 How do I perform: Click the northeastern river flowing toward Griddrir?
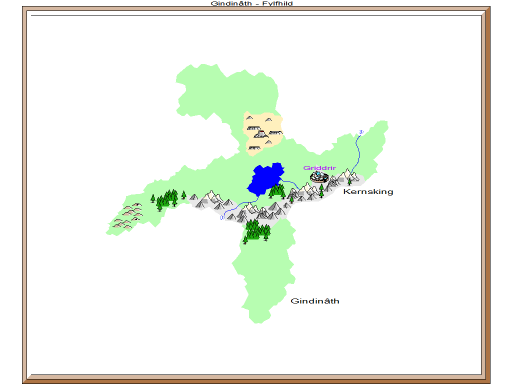point(357,152)
